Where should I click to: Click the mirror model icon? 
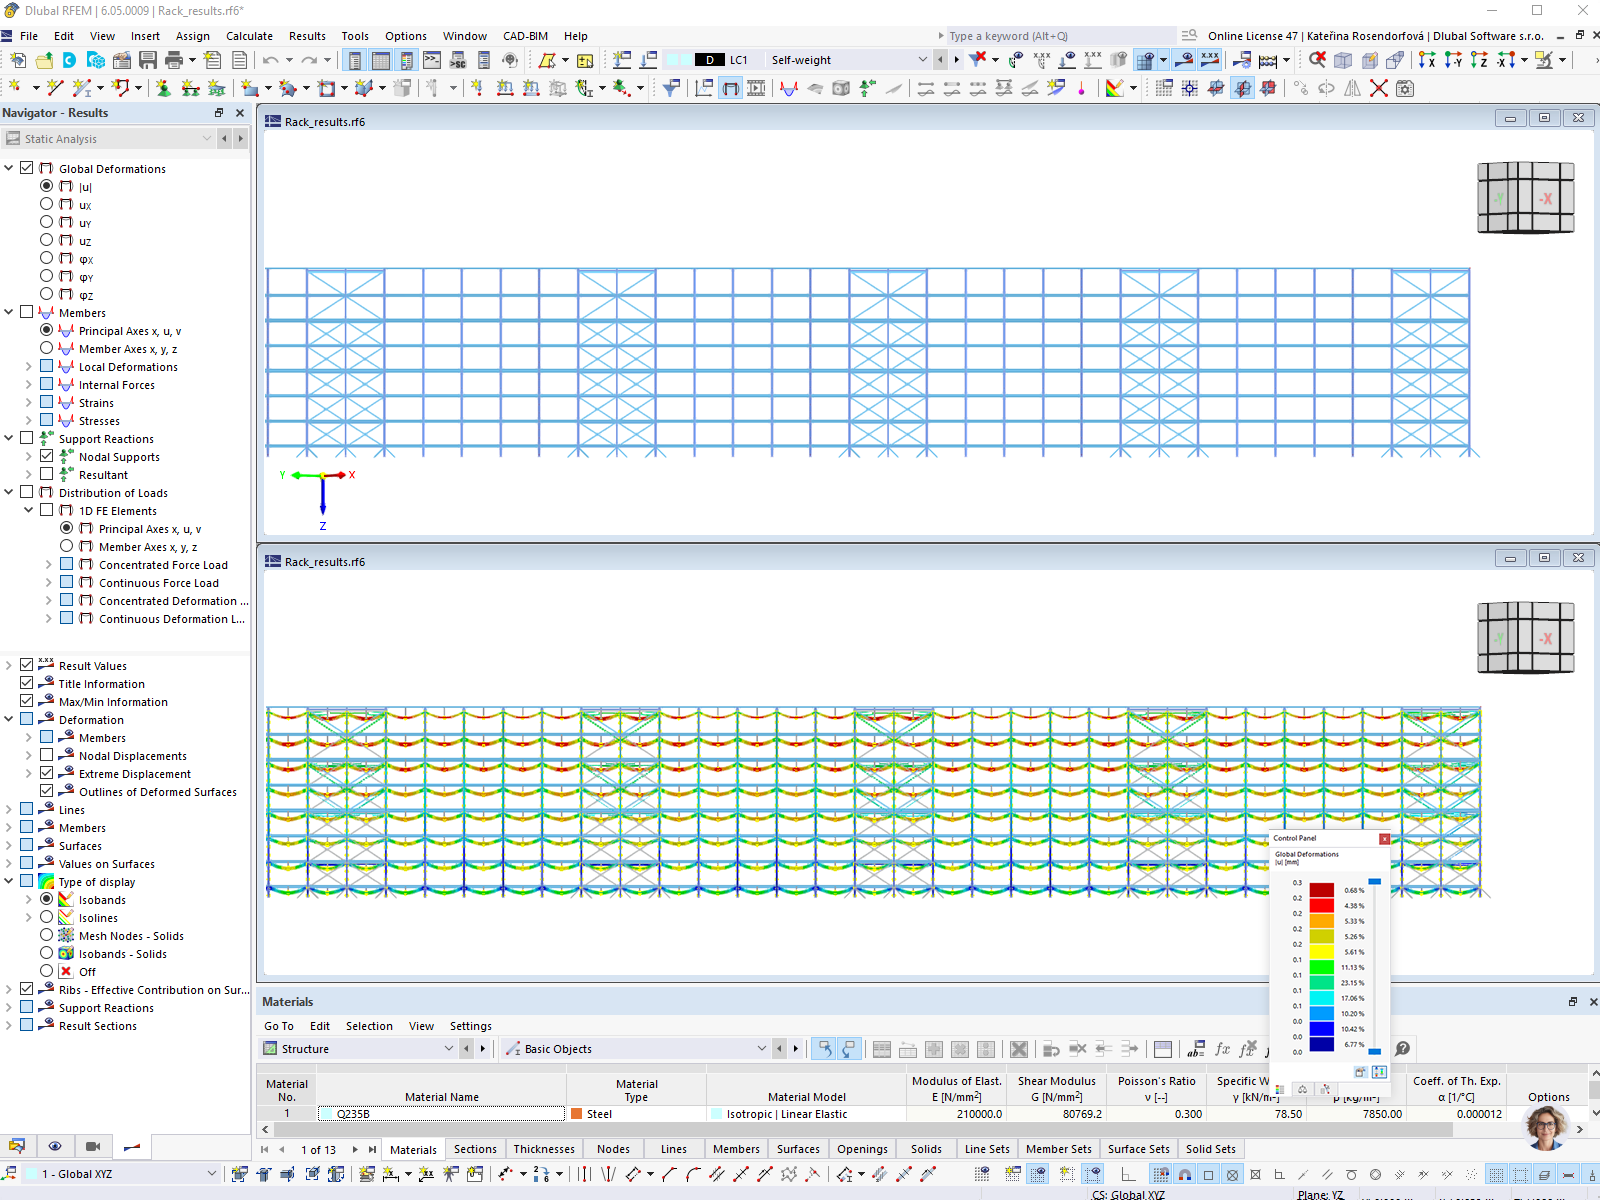(1353, 88)
